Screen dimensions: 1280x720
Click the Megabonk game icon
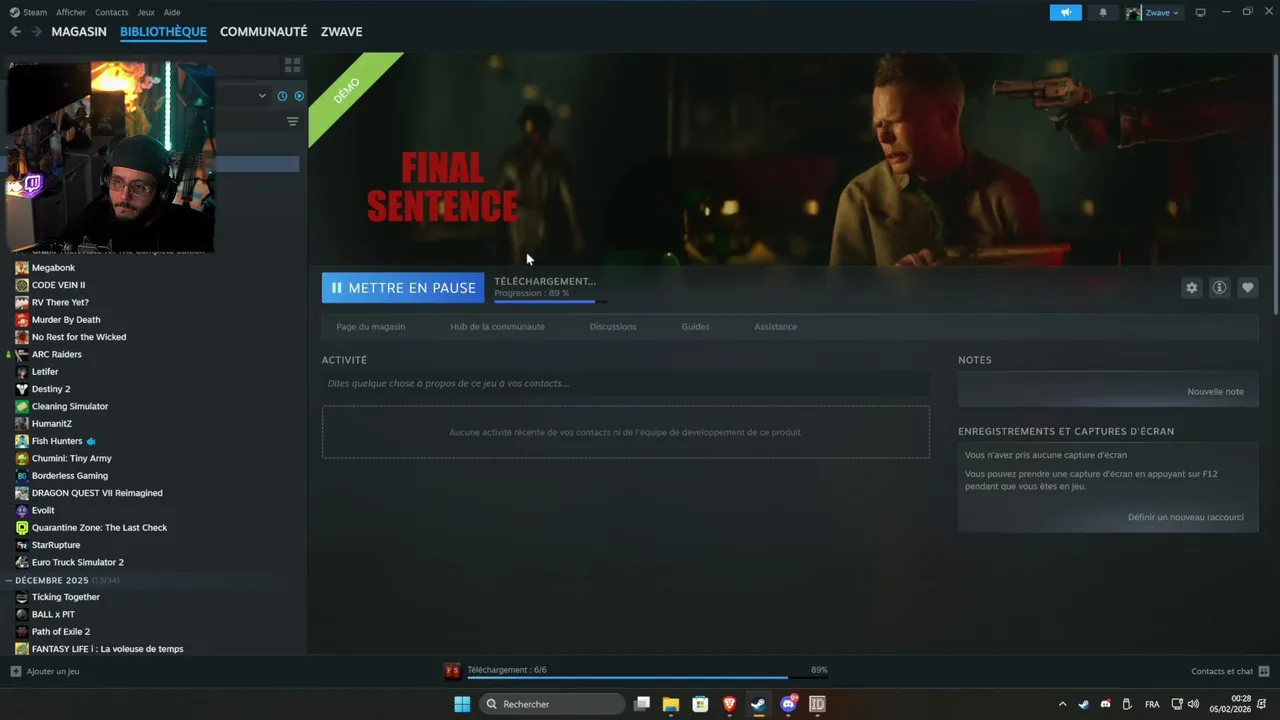[22, 268]
